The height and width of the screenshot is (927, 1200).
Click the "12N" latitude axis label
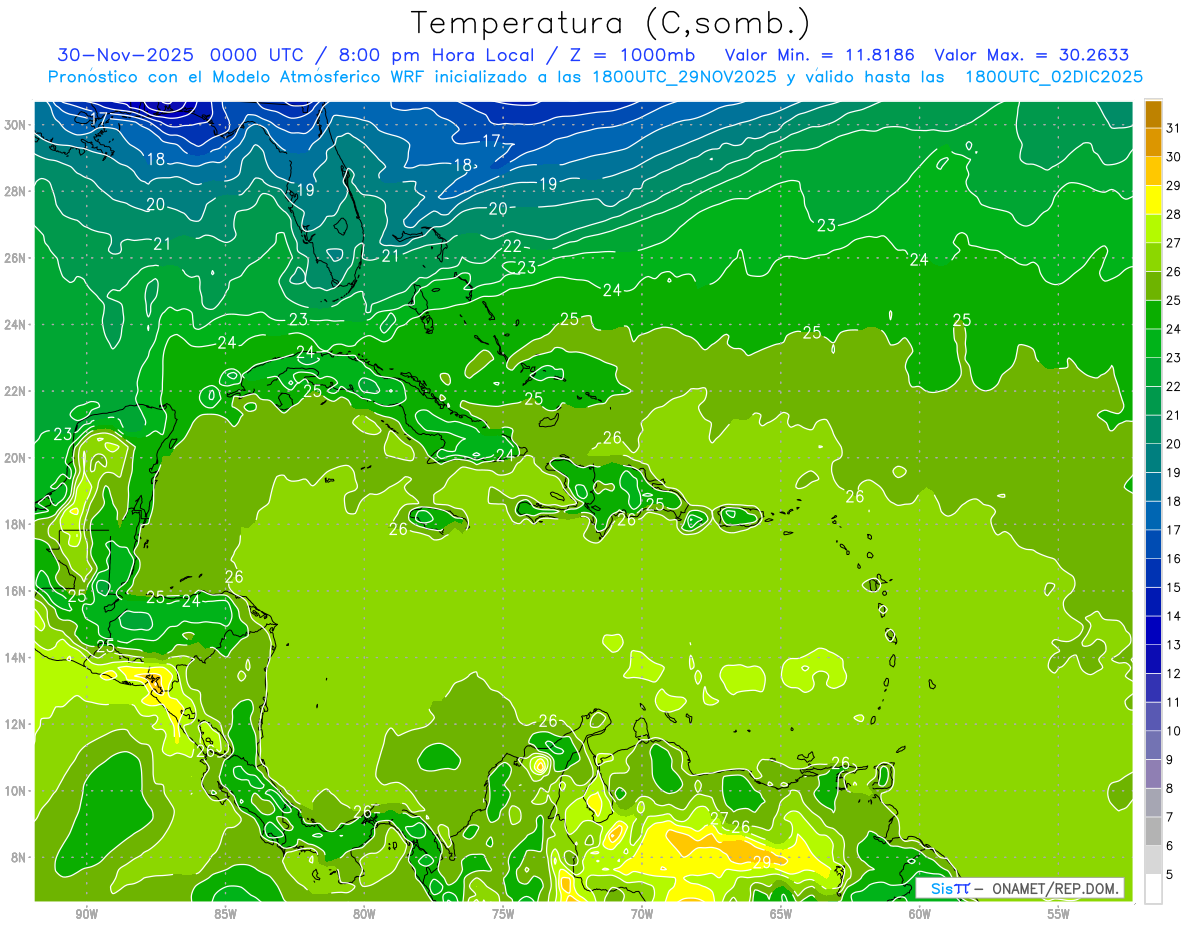(15, 724)
